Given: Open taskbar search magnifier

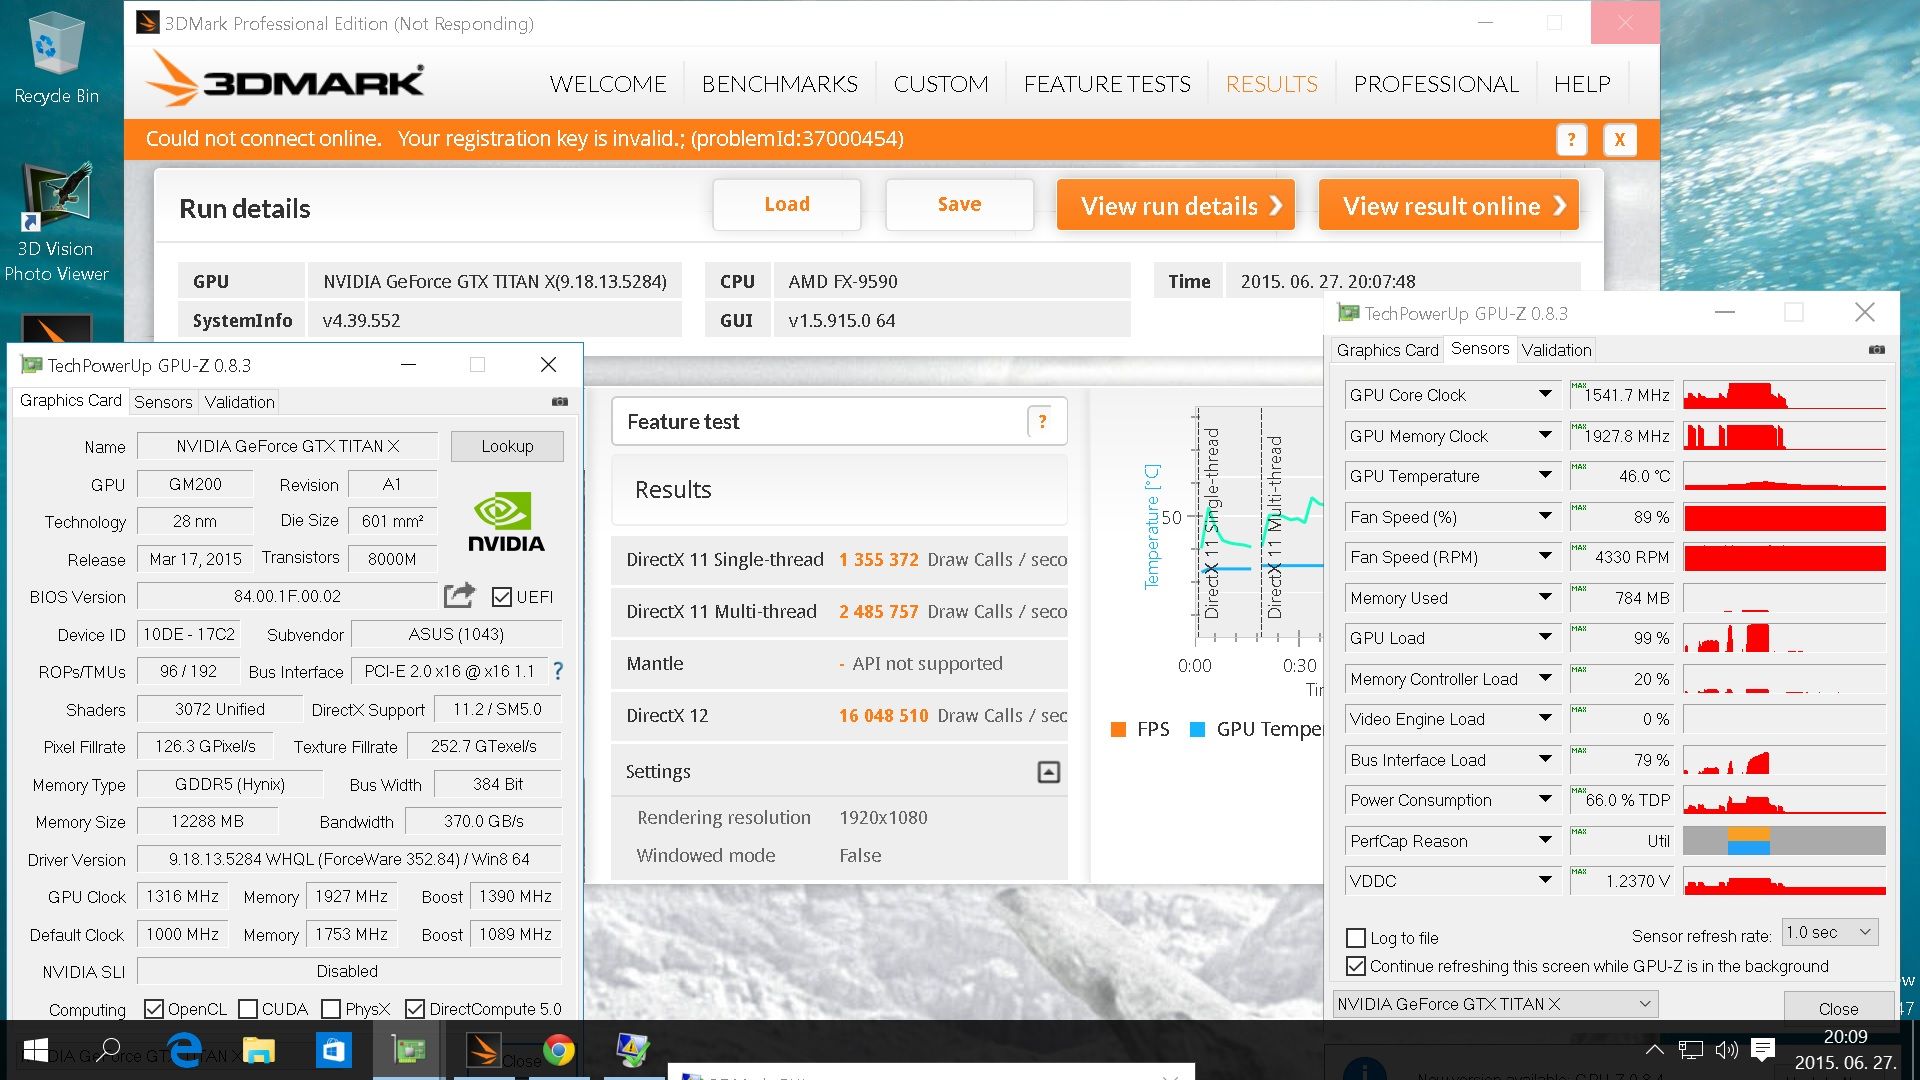Looking at the screenshot, I should 108,1050.
